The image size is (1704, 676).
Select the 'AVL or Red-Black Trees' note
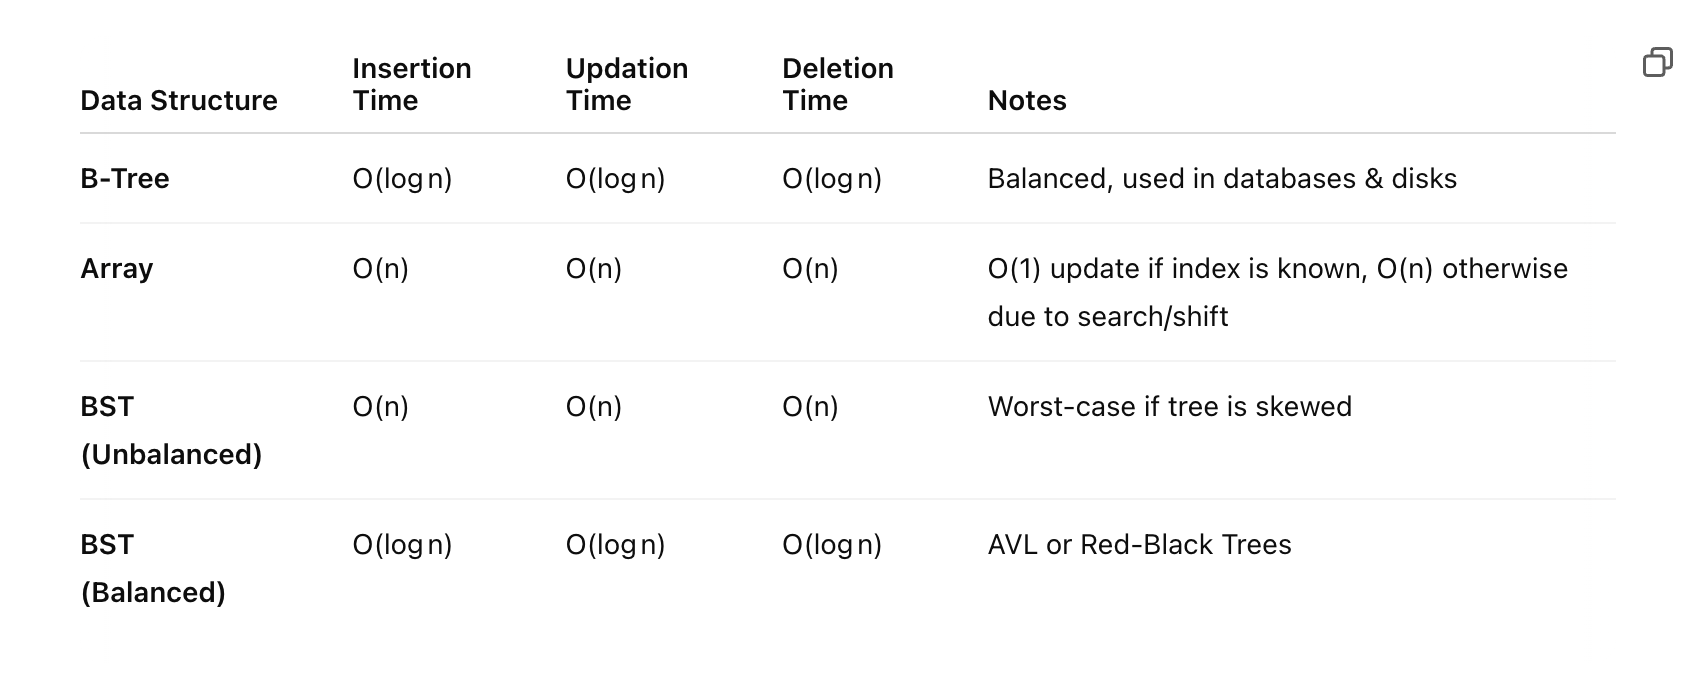pyautogui.click(x=1139, y=544)
